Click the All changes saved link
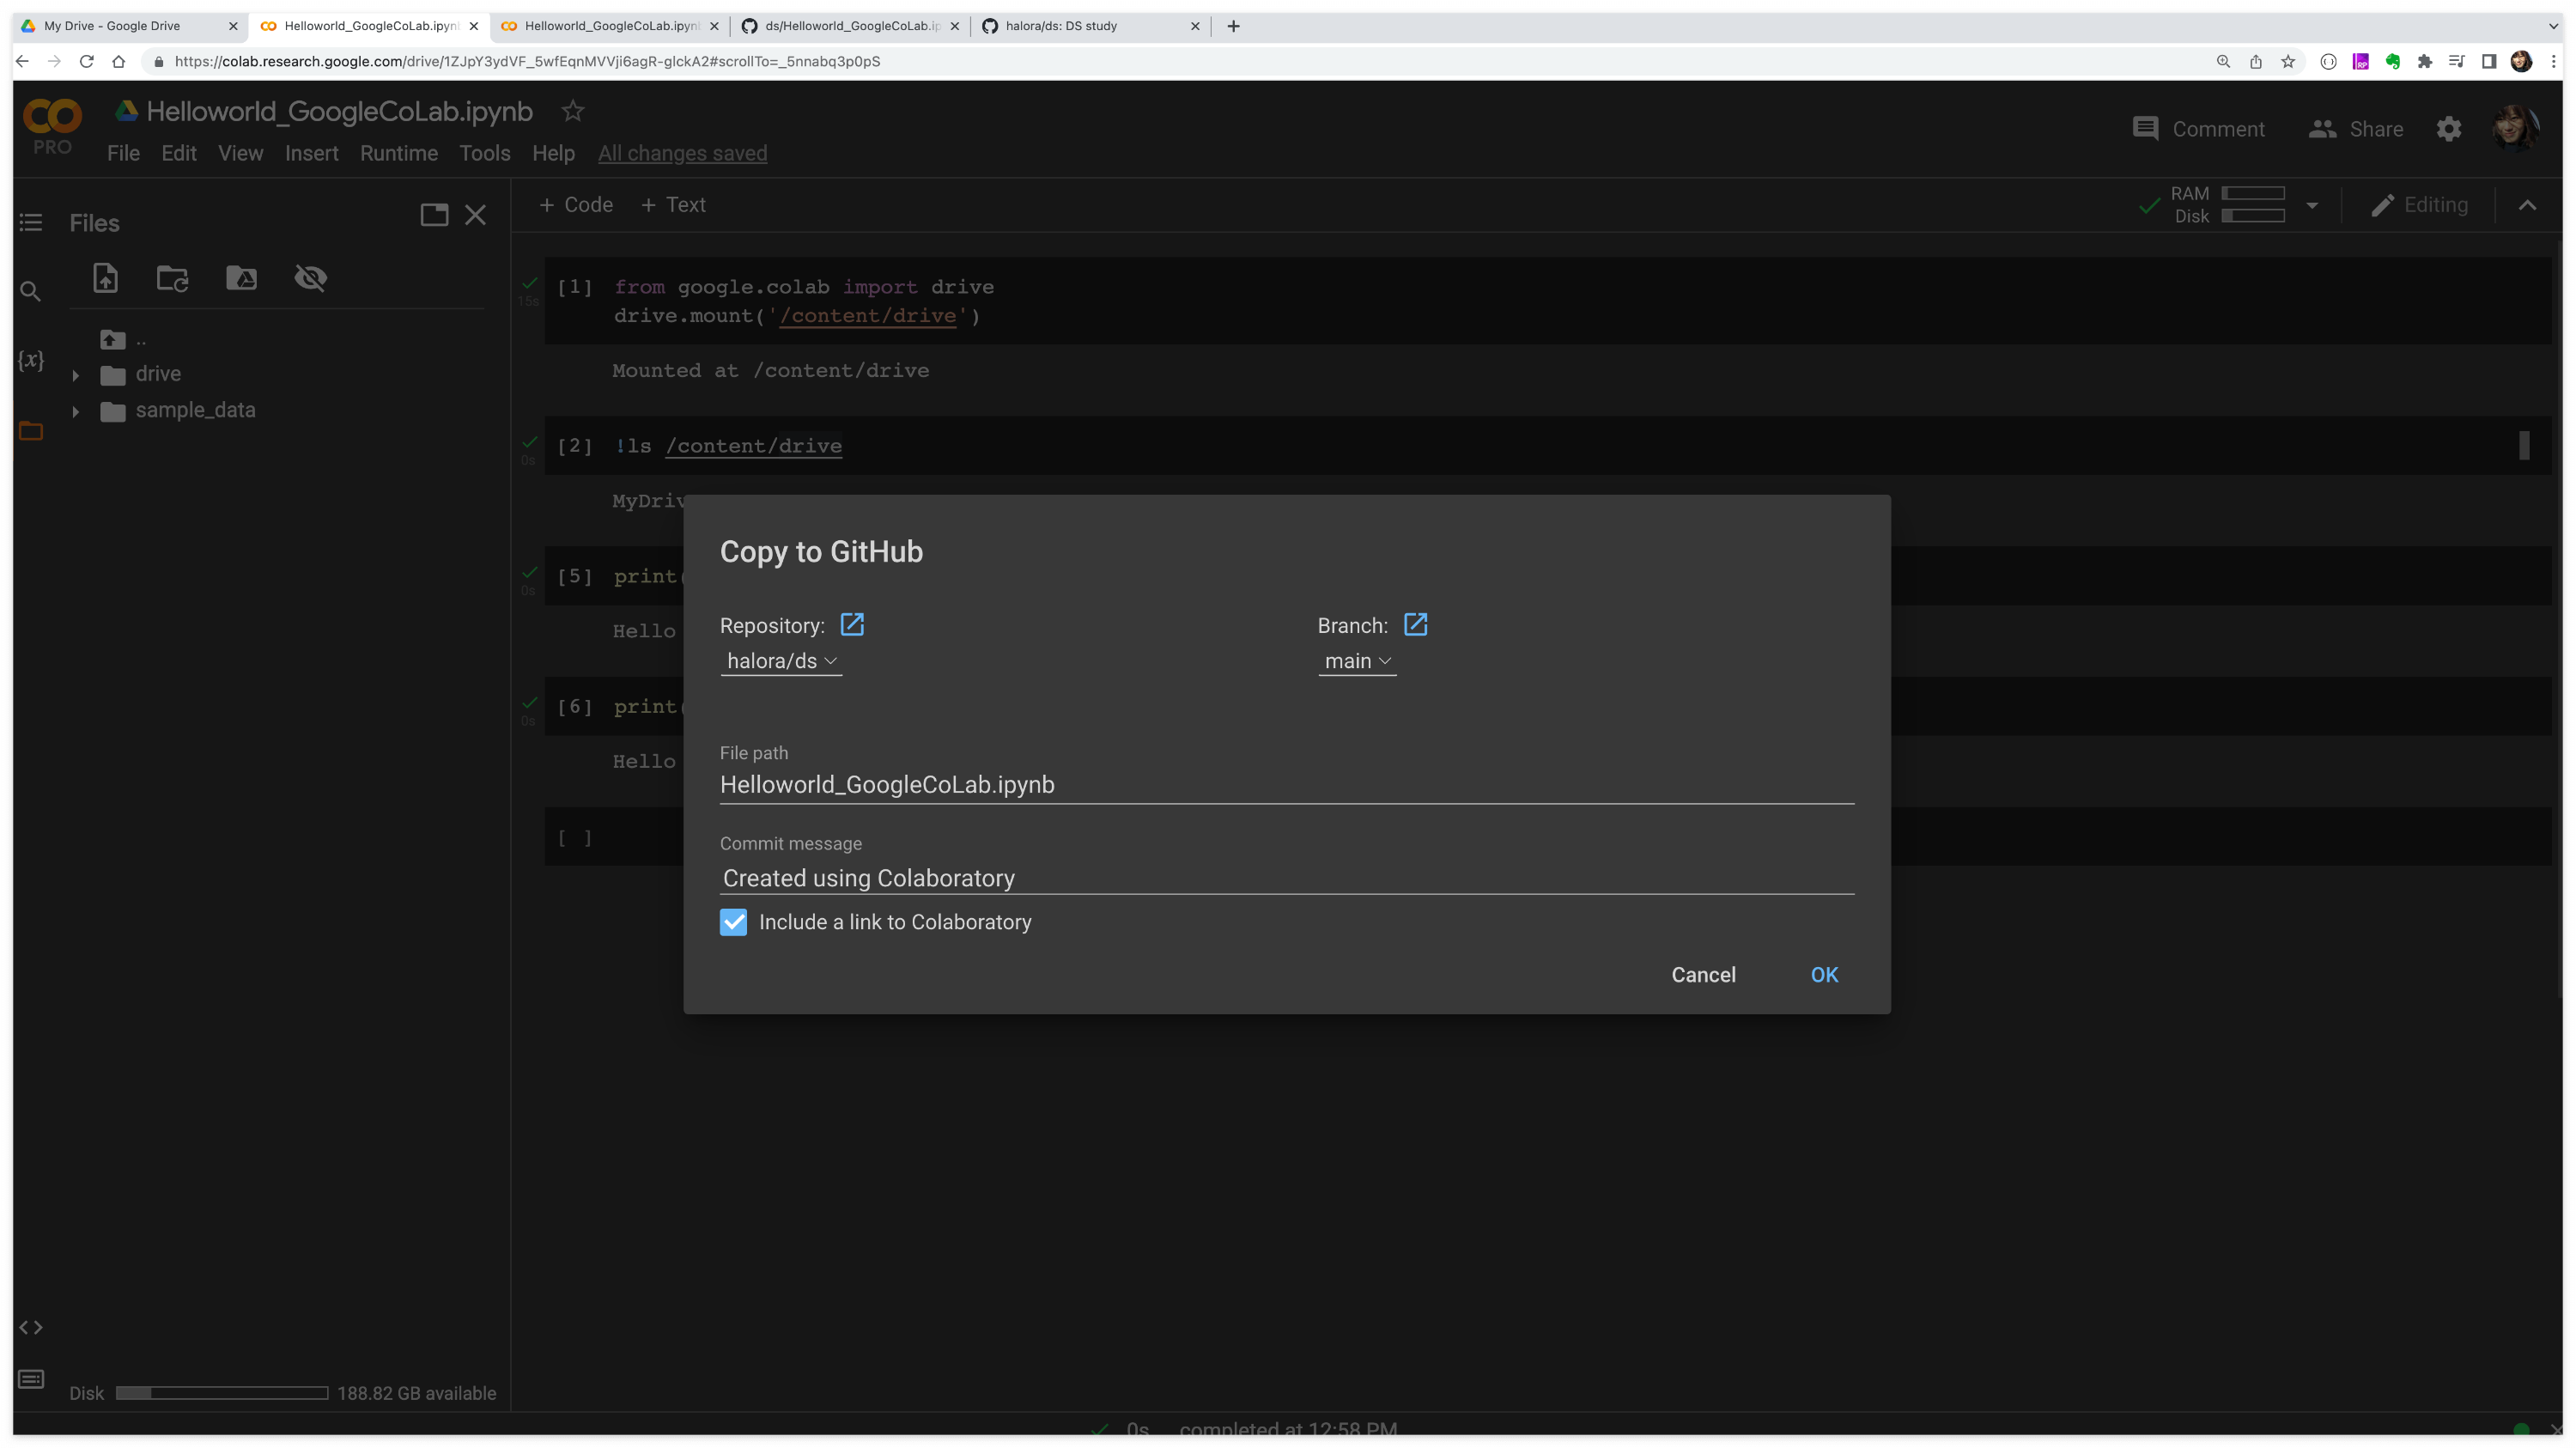 pos(682,153)
